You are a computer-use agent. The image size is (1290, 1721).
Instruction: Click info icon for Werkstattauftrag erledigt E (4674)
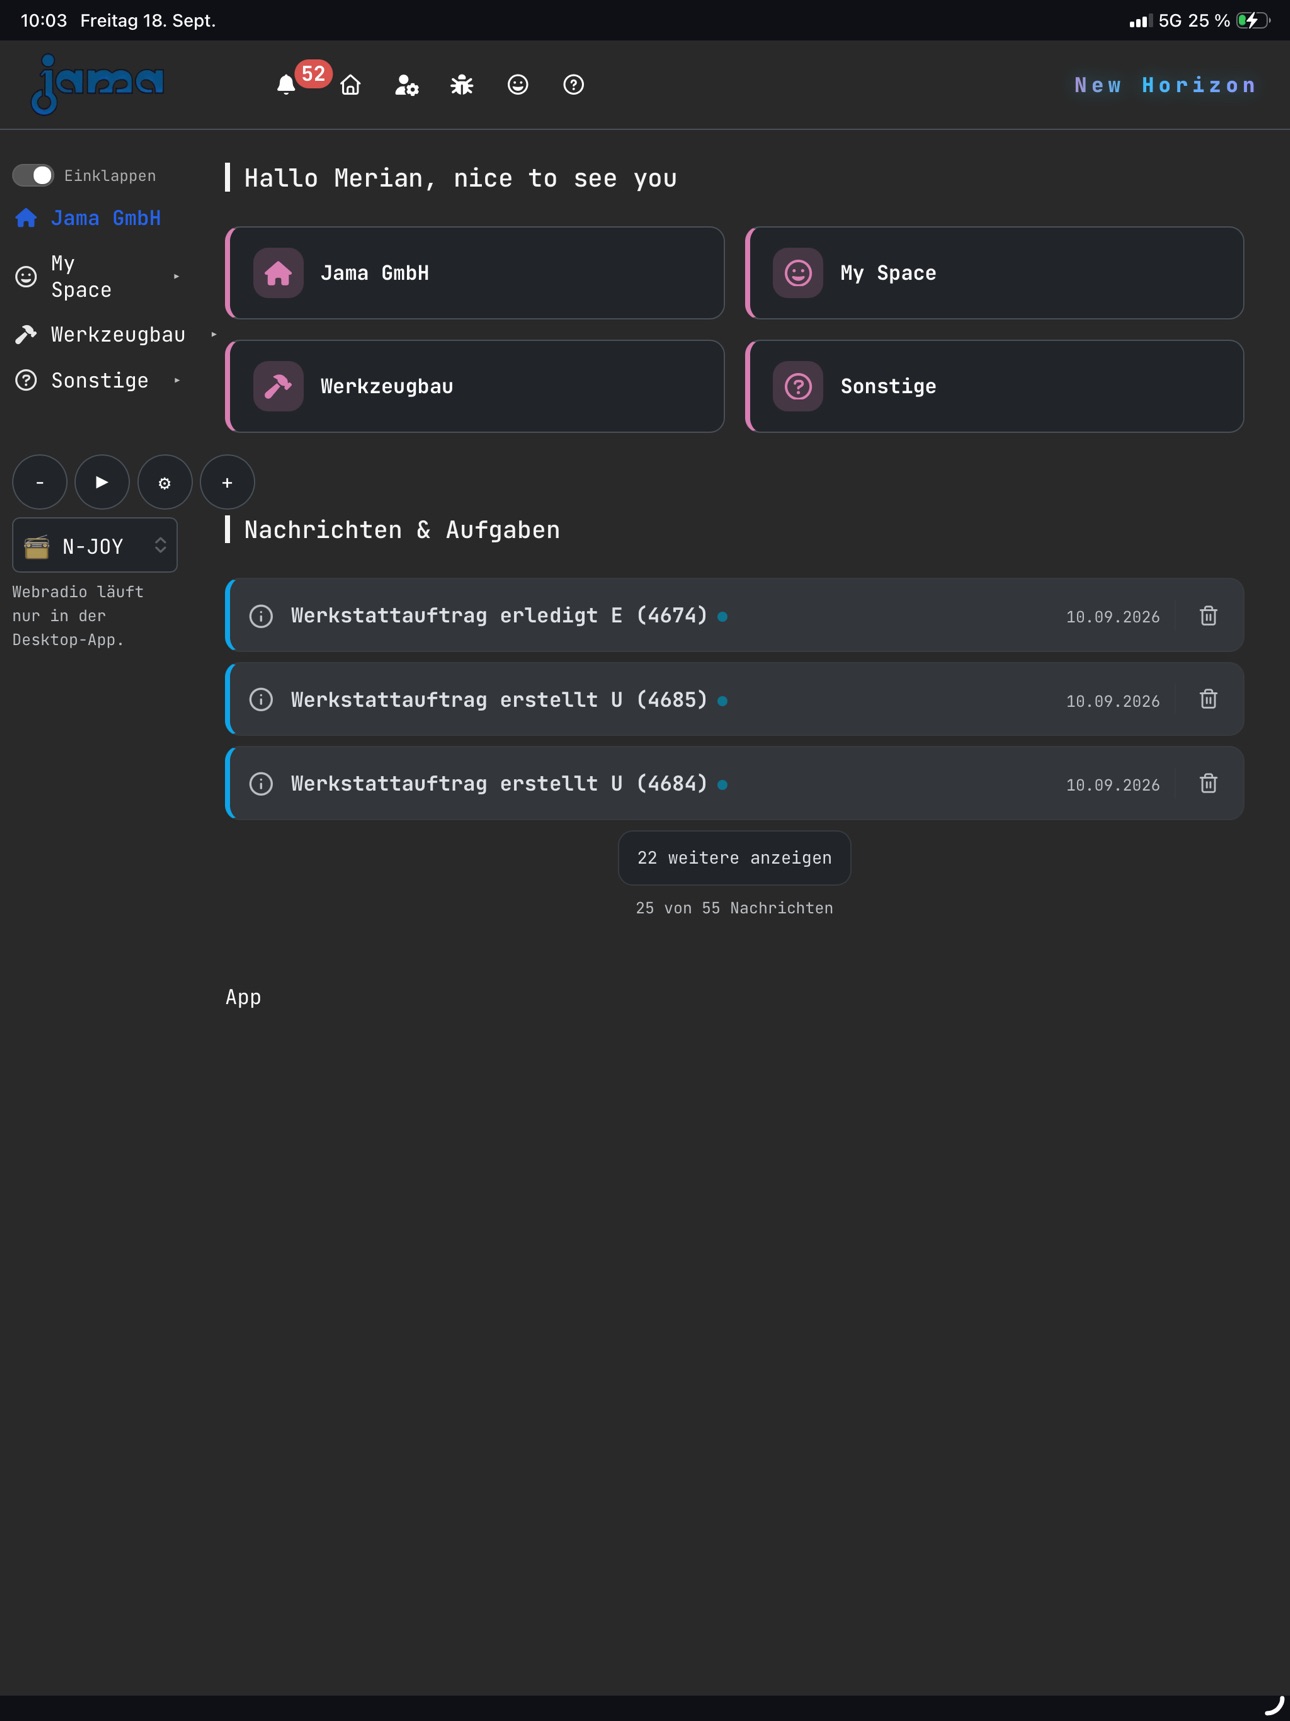pyautogui.click(x=261, y=616)
